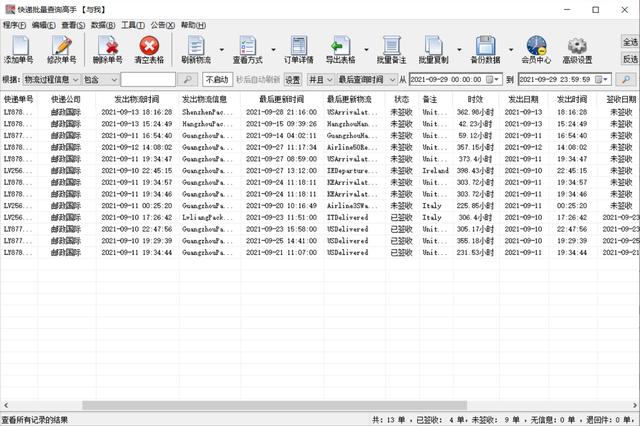Open the 查看(S) menu
The image size is (640, 426).
pyautogui.click(x=73, y=25)
